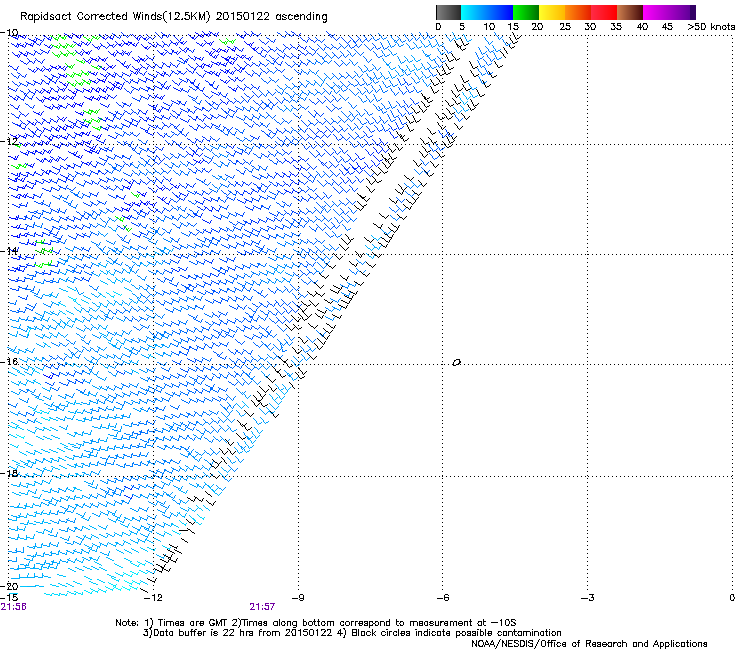Click the yellow 20-25 knots color segment
The height and width of the screenshot is (650, 740).
click(552, 12)
